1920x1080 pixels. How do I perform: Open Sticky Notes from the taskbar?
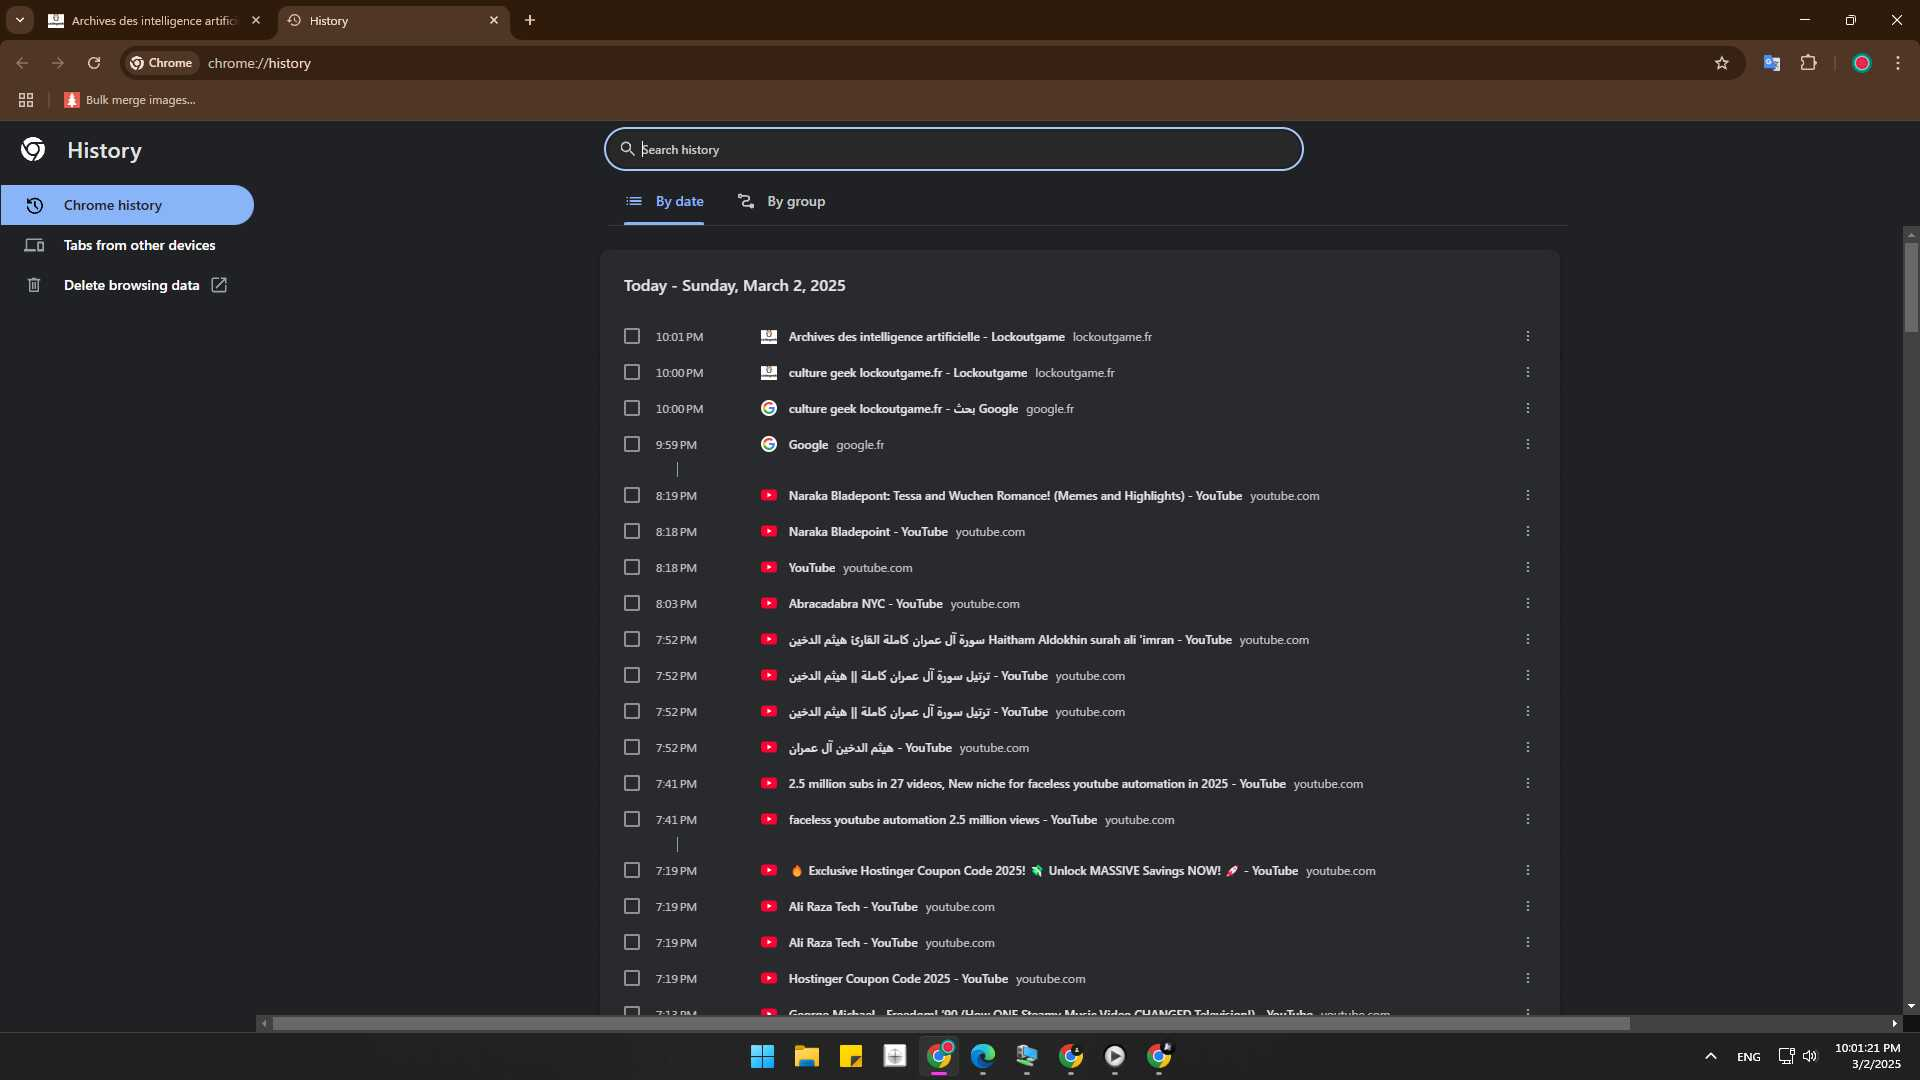(851, 1056)
